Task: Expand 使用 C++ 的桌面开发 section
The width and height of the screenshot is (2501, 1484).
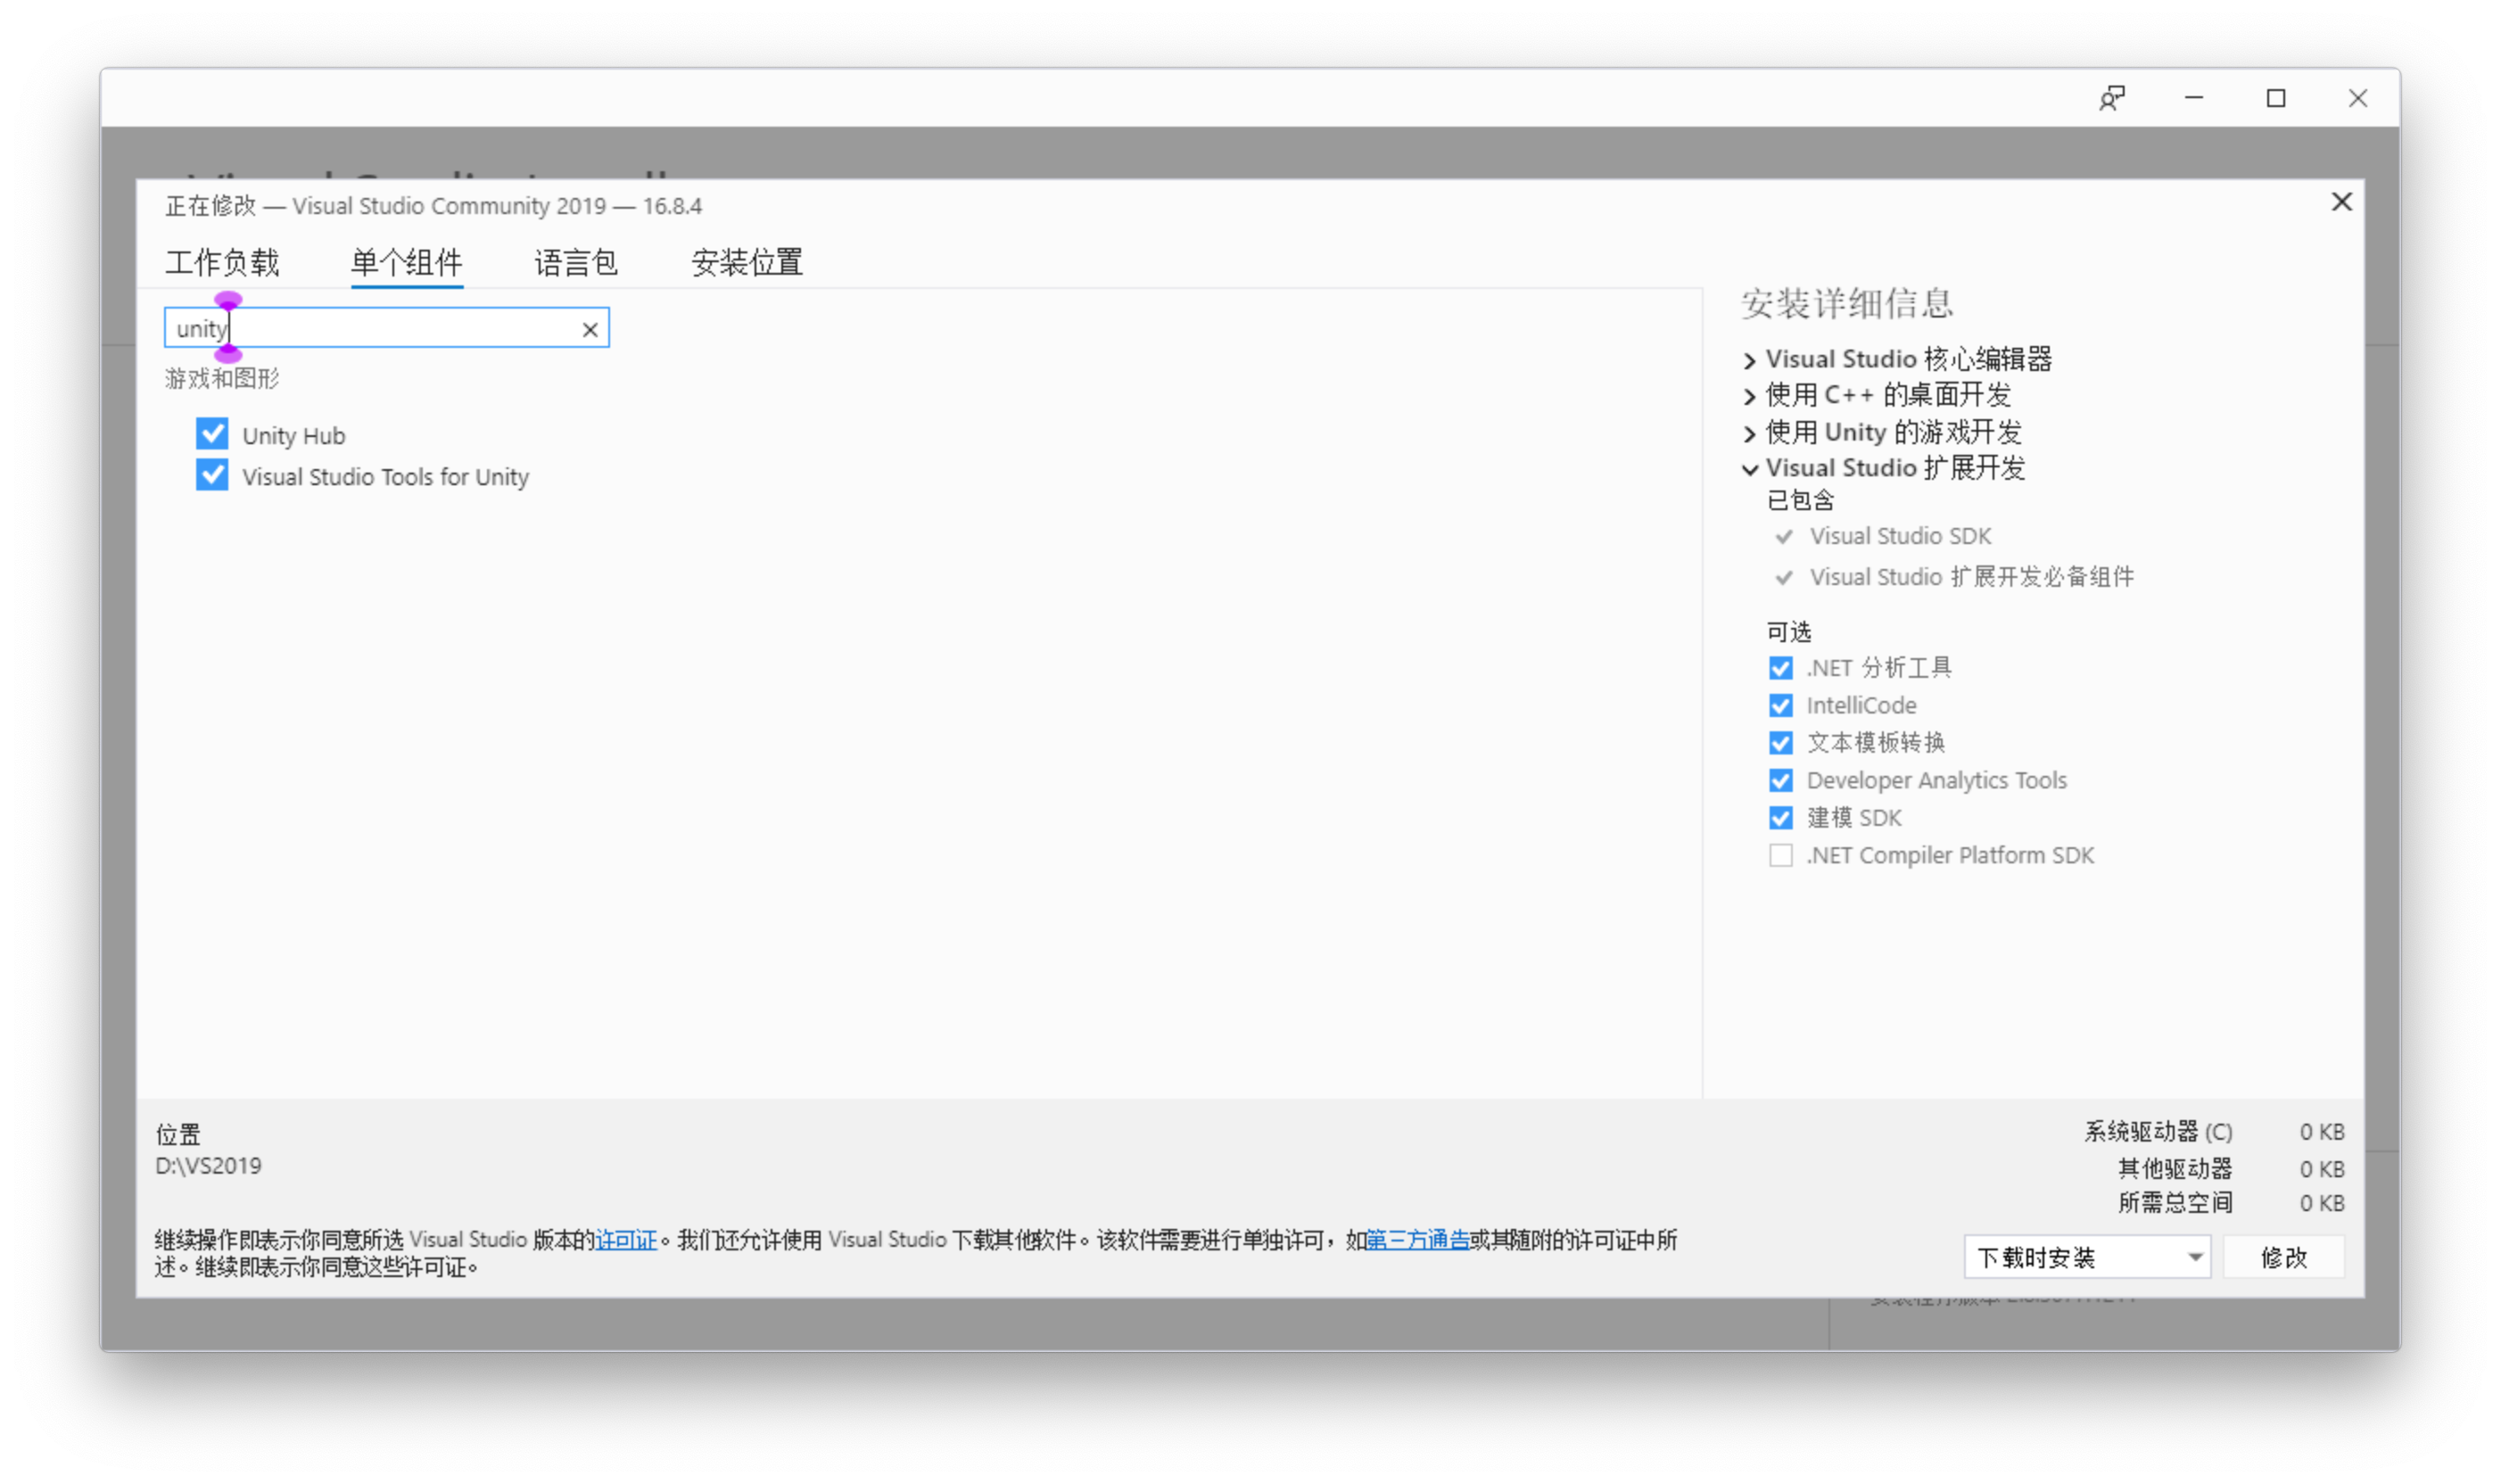Action: tap(1749, 396)
